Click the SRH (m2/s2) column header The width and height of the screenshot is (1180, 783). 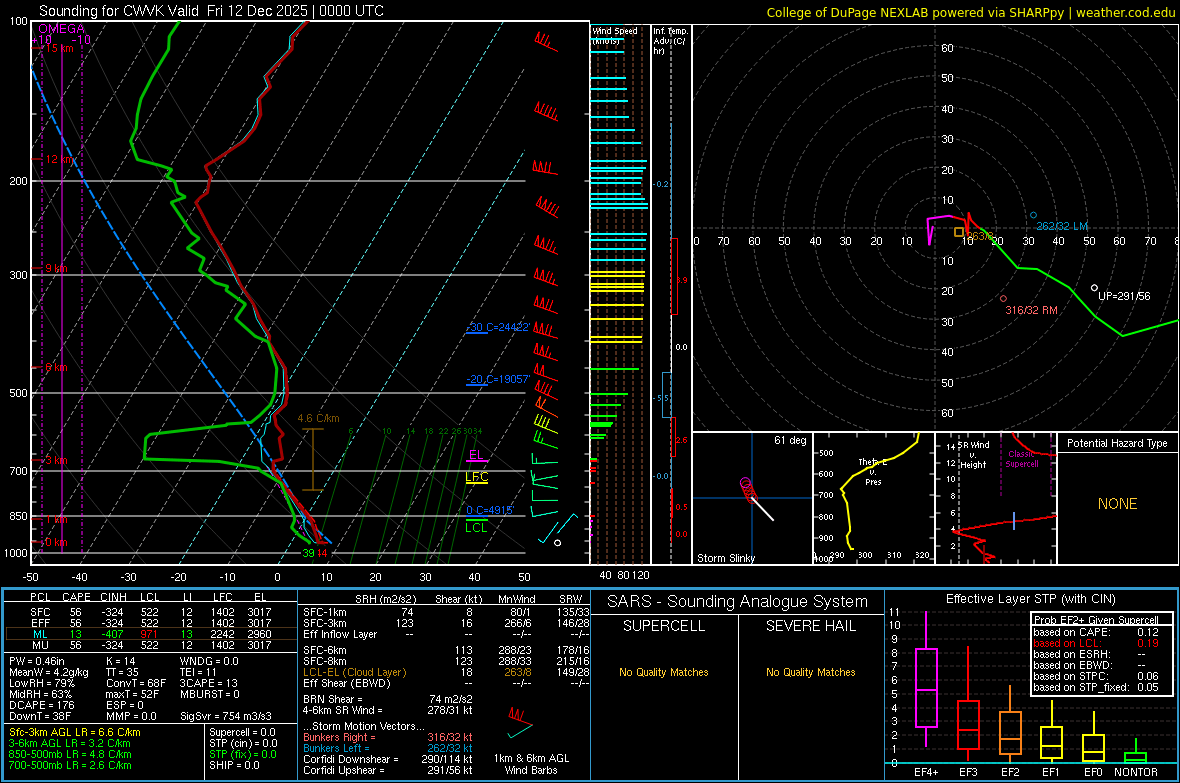coord(385,599)
